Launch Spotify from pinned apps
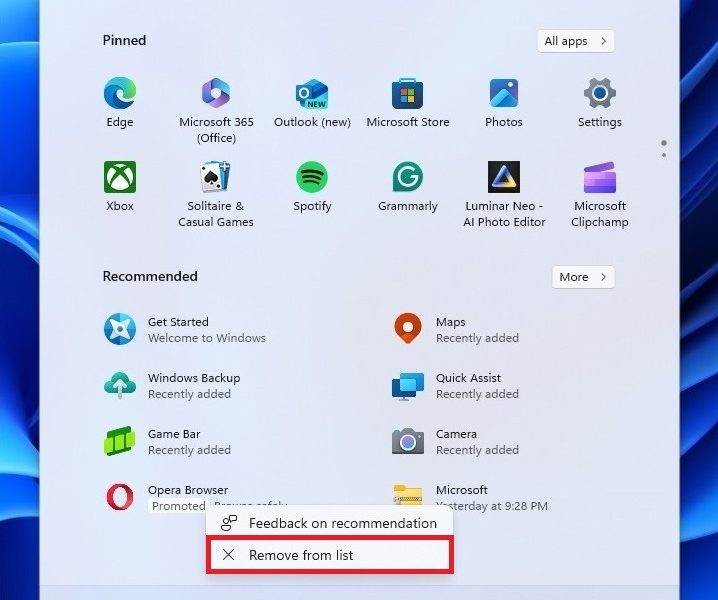The height and width of the screenshot is (600, 718). pyautogui.click(x=312, y=177)
